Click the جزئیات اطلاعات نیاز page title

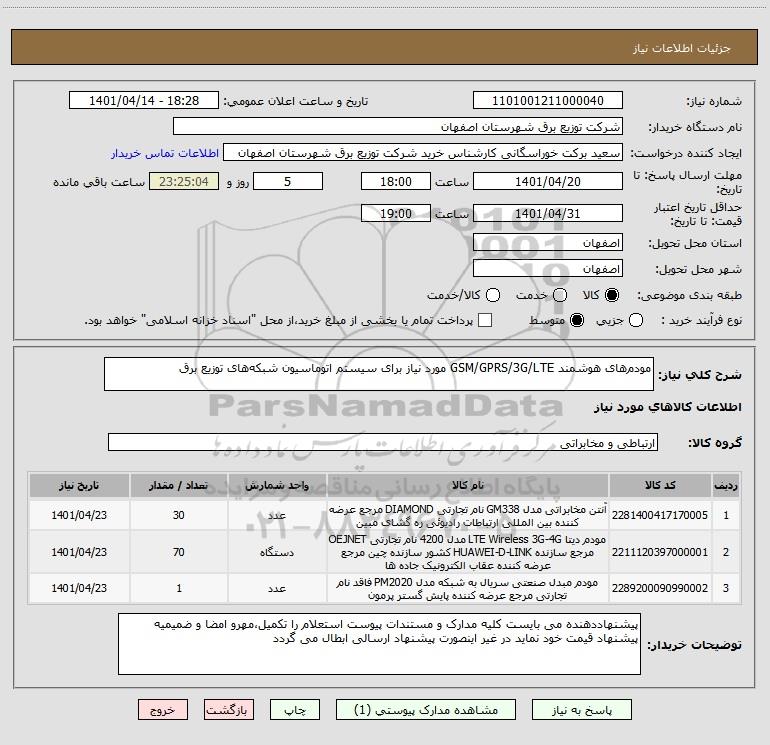tap(681, 48)
